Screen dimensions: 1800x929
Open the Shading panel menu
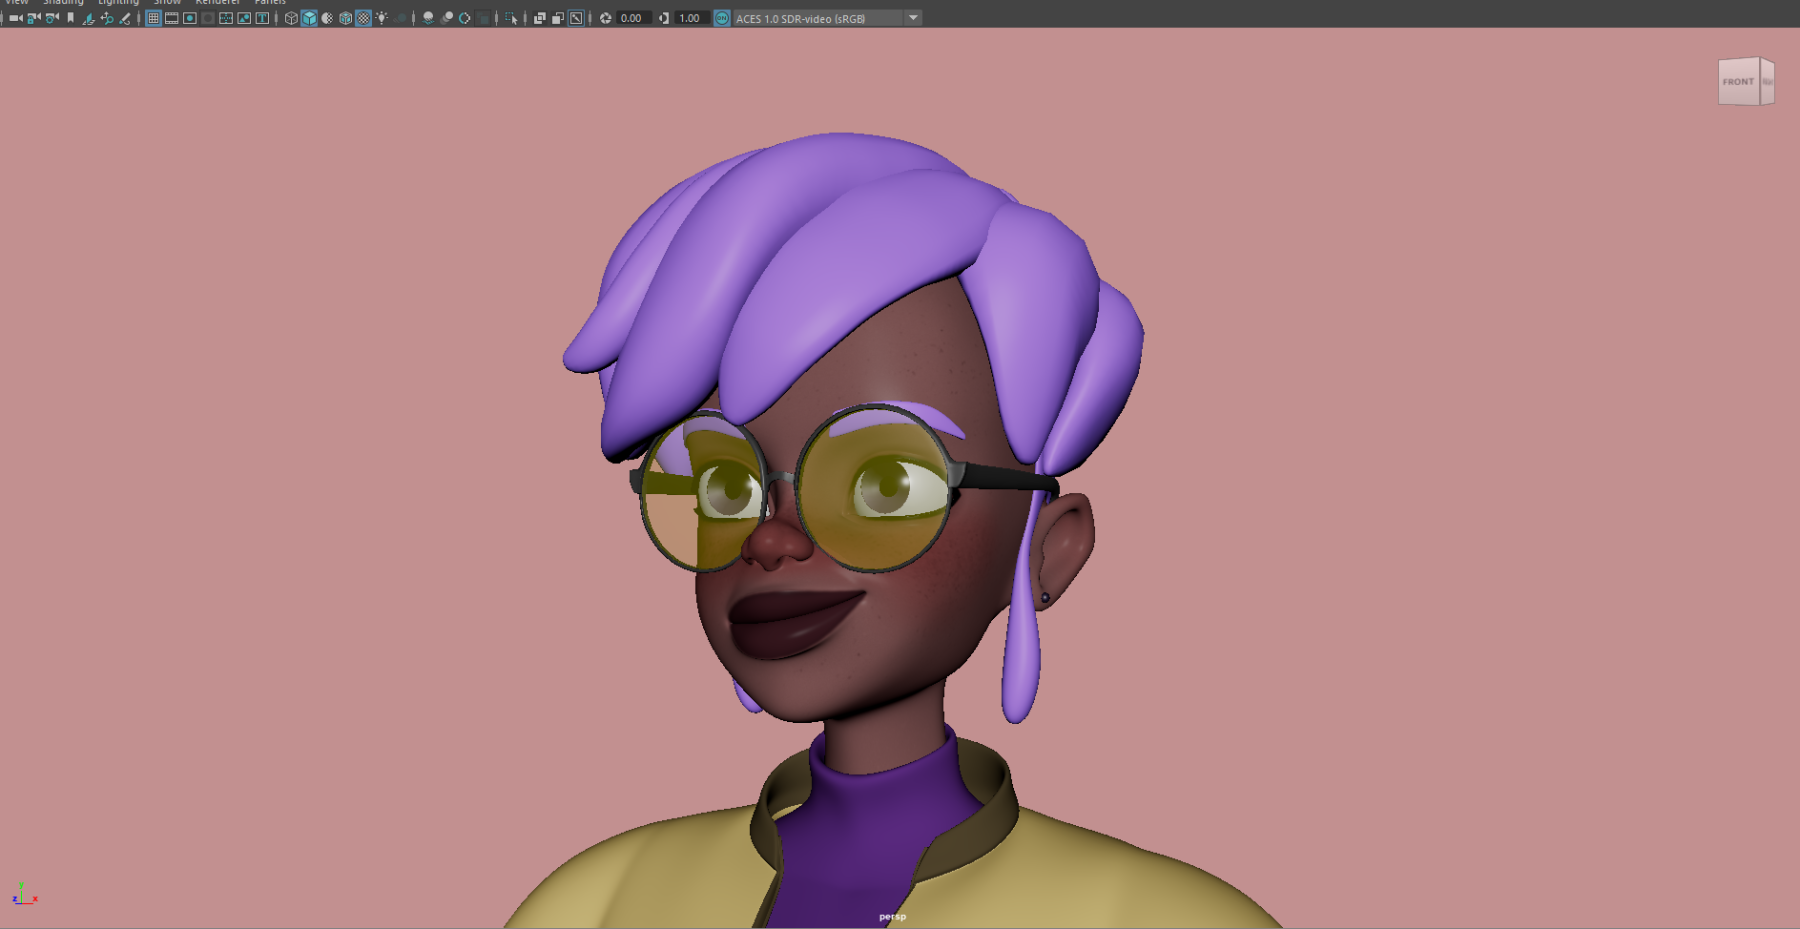pos(63,3)
